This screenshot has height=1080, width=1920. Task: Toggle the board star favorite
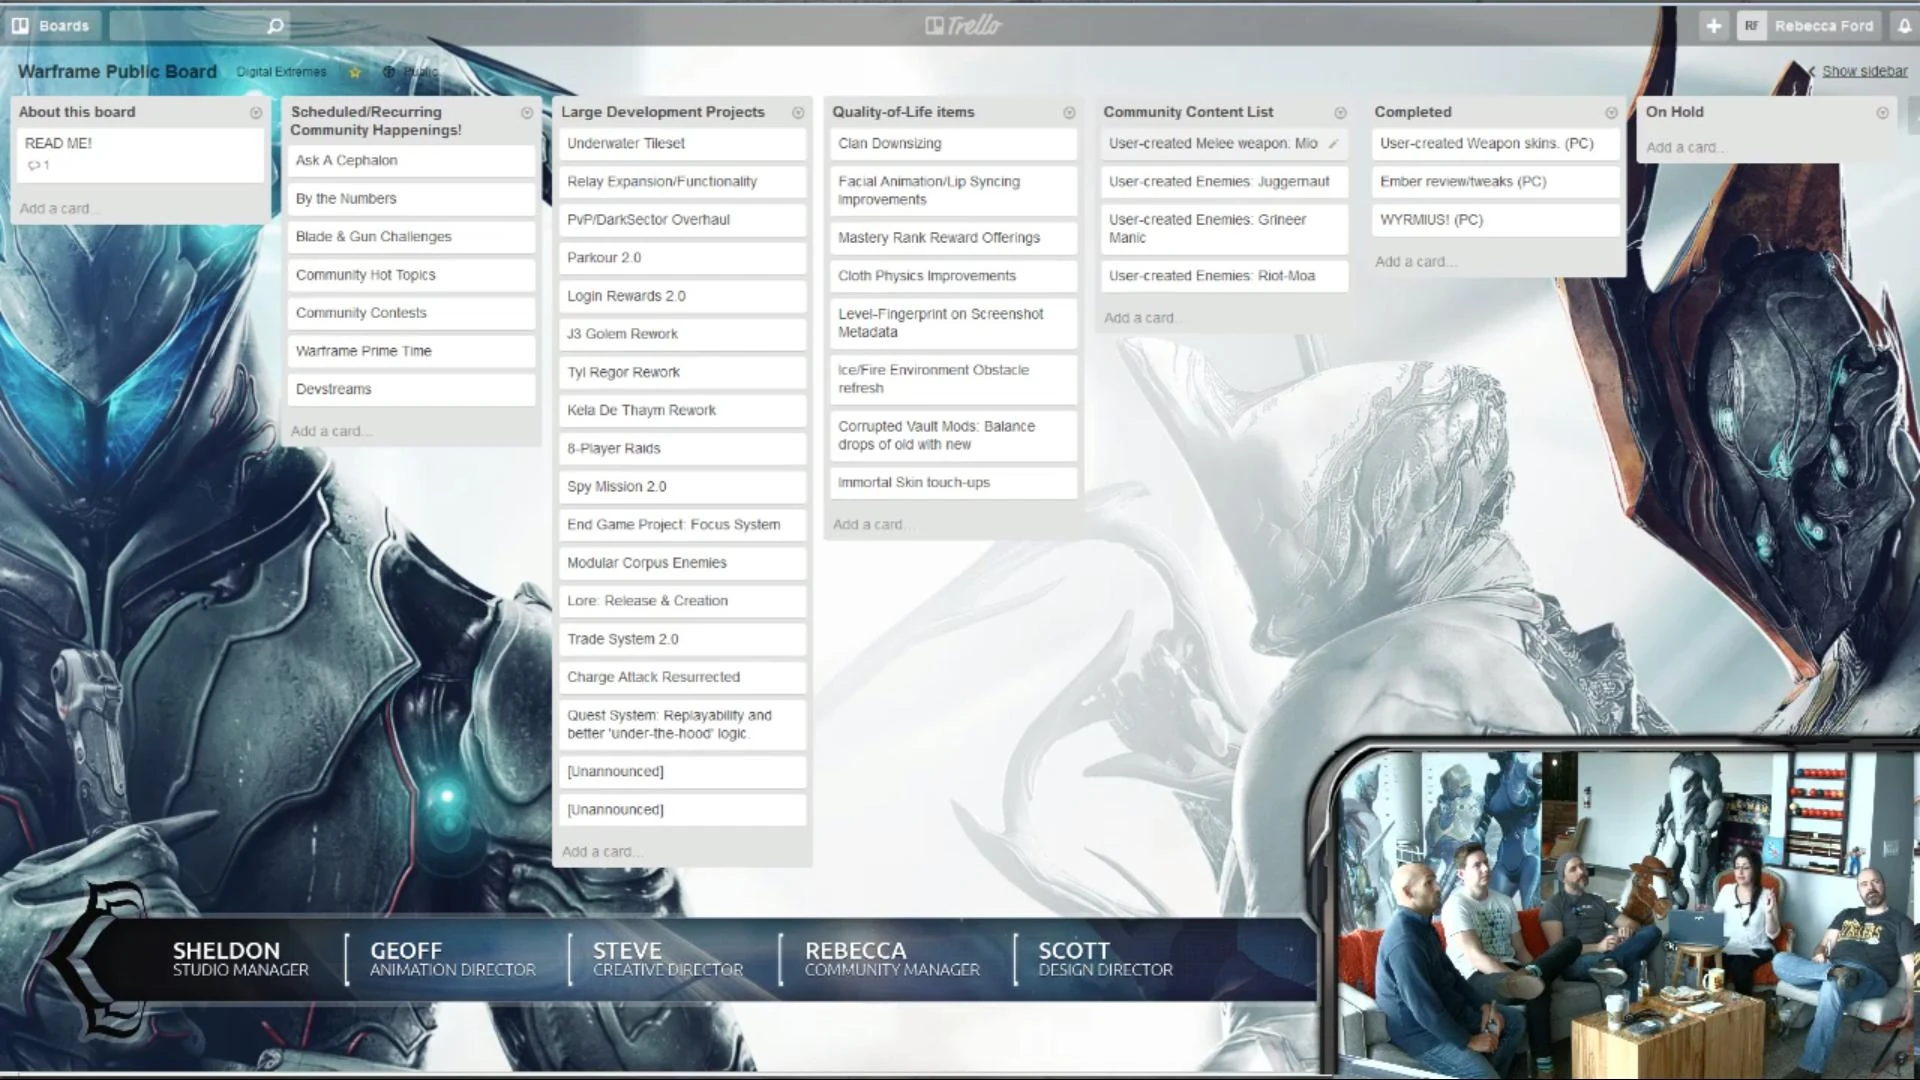(355, 72)
